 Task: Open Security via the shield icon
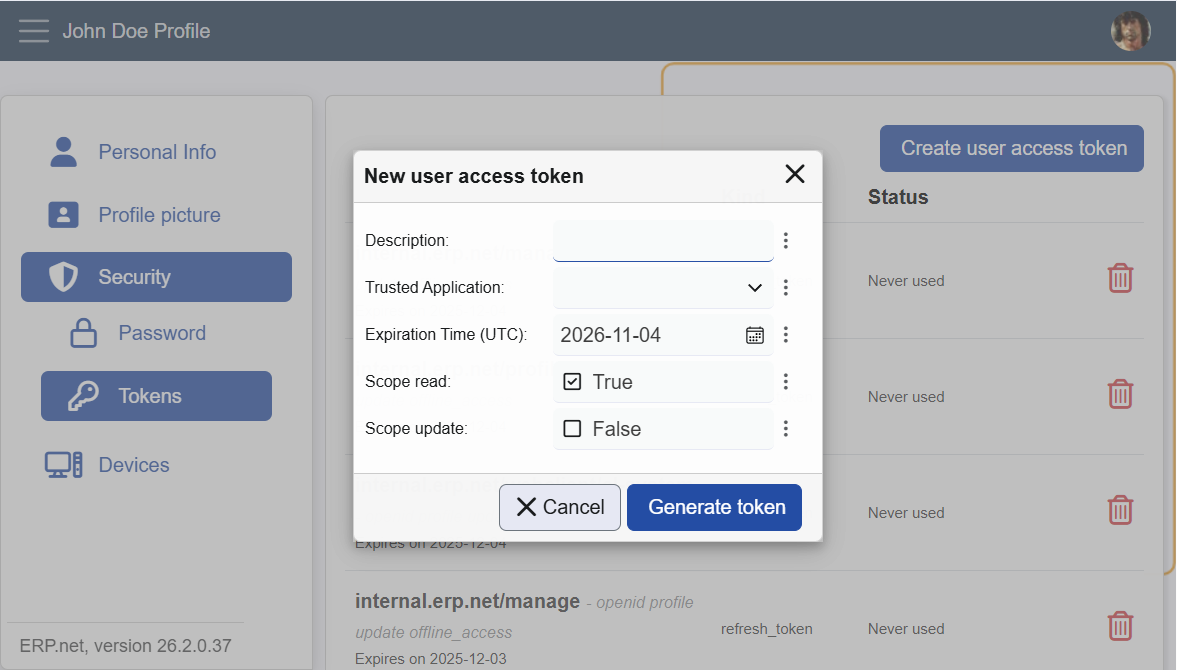tap(63, 276)
